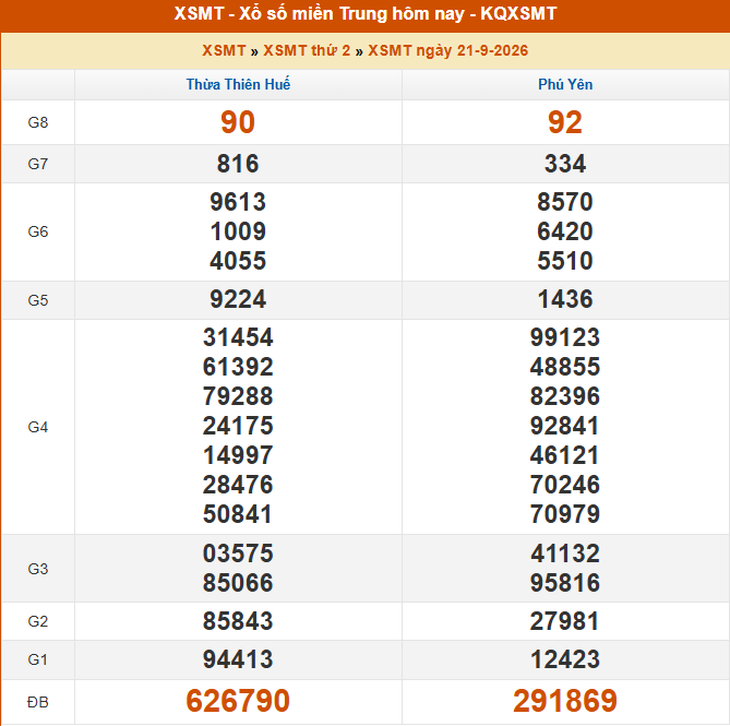
Task: Click the G6 number 6420
Action: [x=565, y=231]
